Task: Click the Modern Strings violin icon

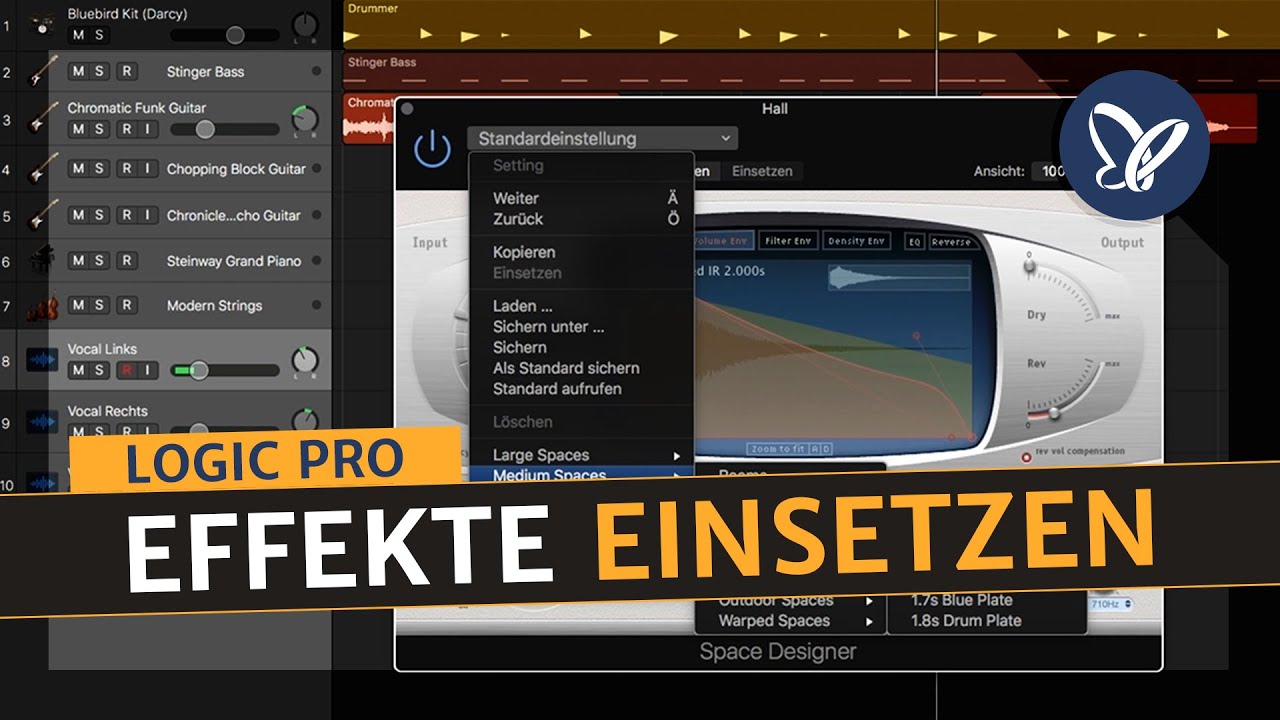Action: [41, 308]
